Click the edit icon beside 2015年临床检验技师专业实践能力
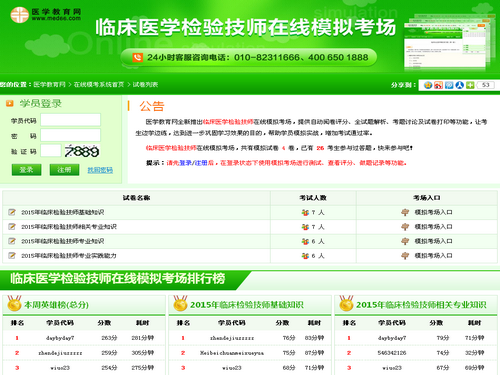The width and height of the screenshot is (500, 375). tap(12, 256)
